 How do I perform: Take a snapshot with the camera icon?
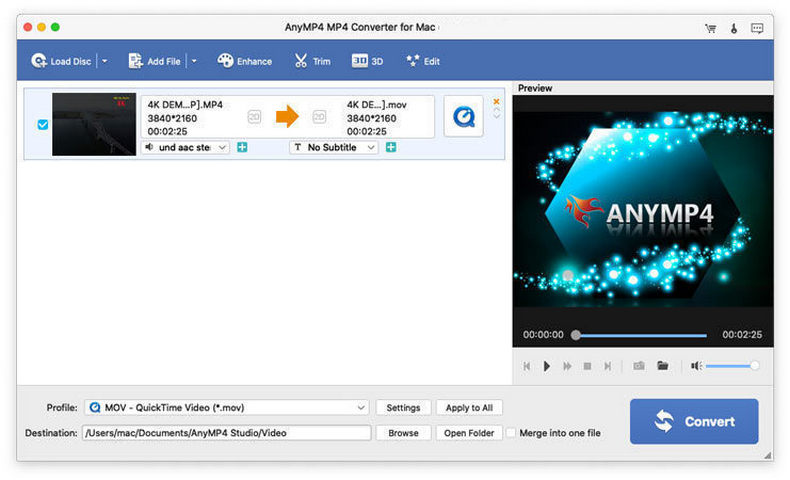(x=639, y=366)
